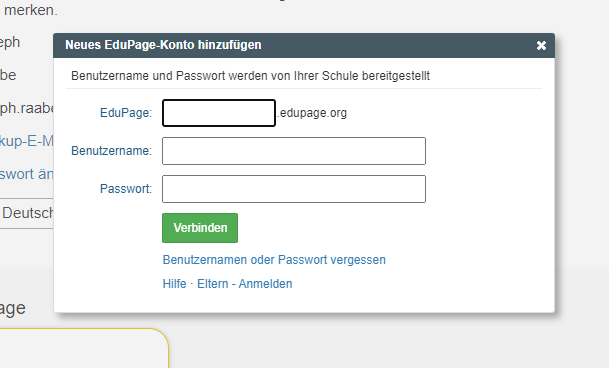Click the EduPage: field label
Image resolution: width=609 pixels, height=368 pixels.
(x=126, y=113)
